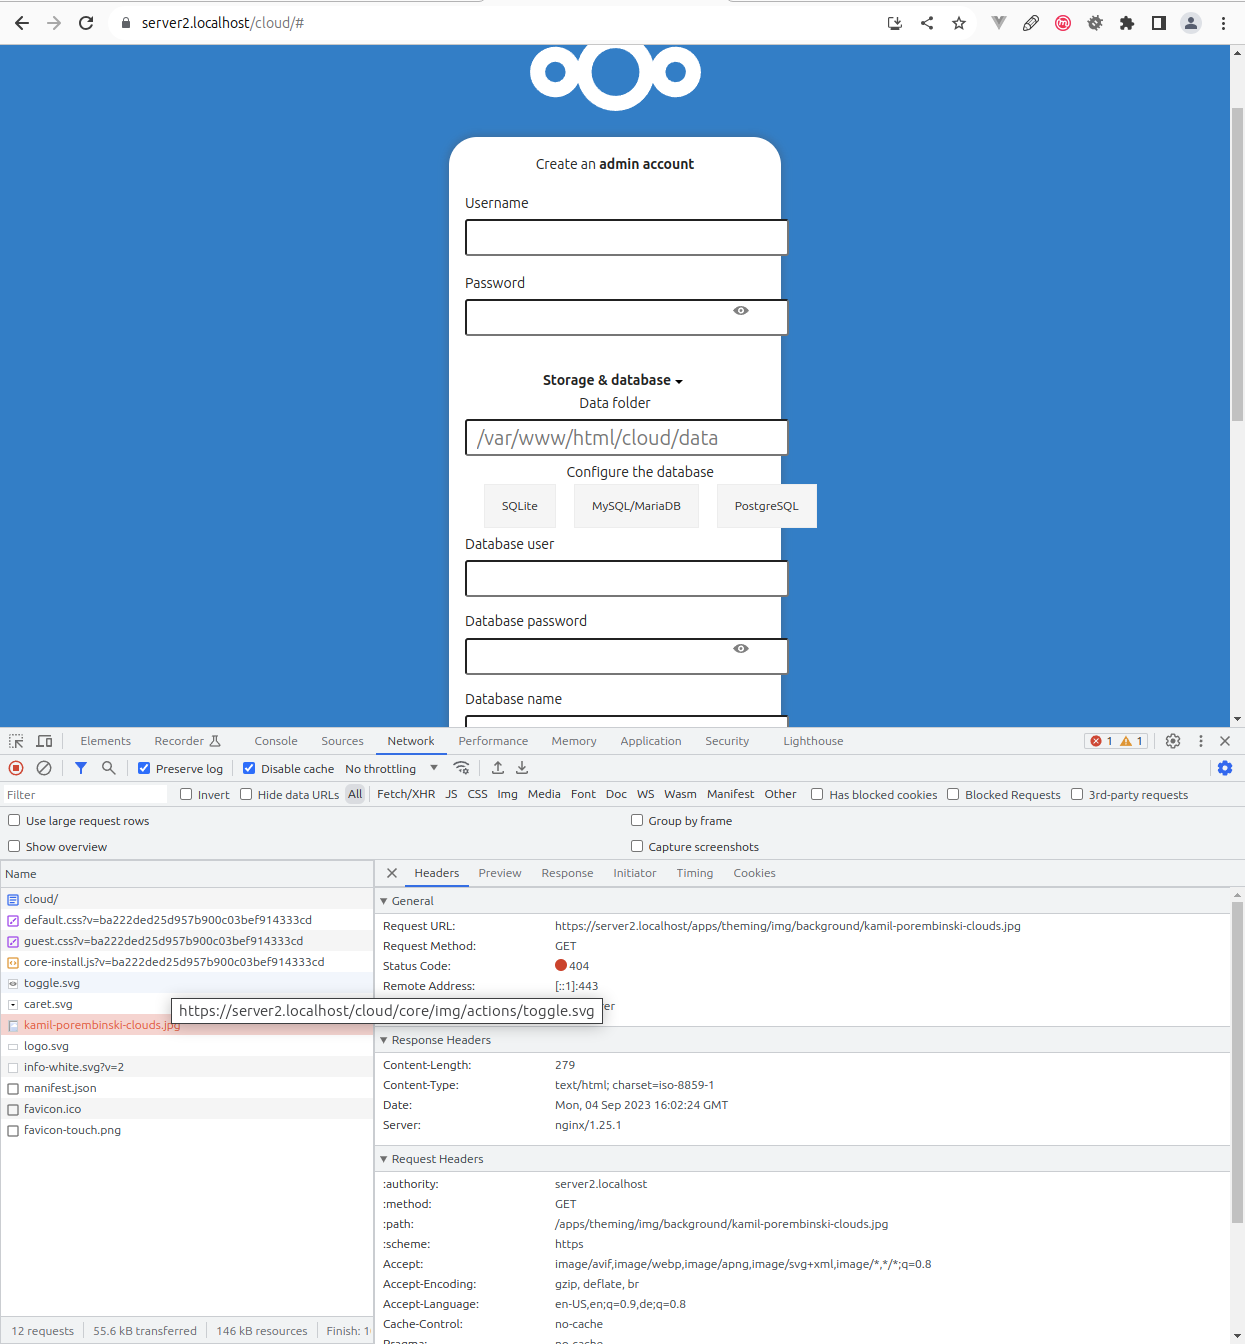The image size is (1245, 1344).
Task: Open the Preview tab for the request
Action: pos(499,873)
